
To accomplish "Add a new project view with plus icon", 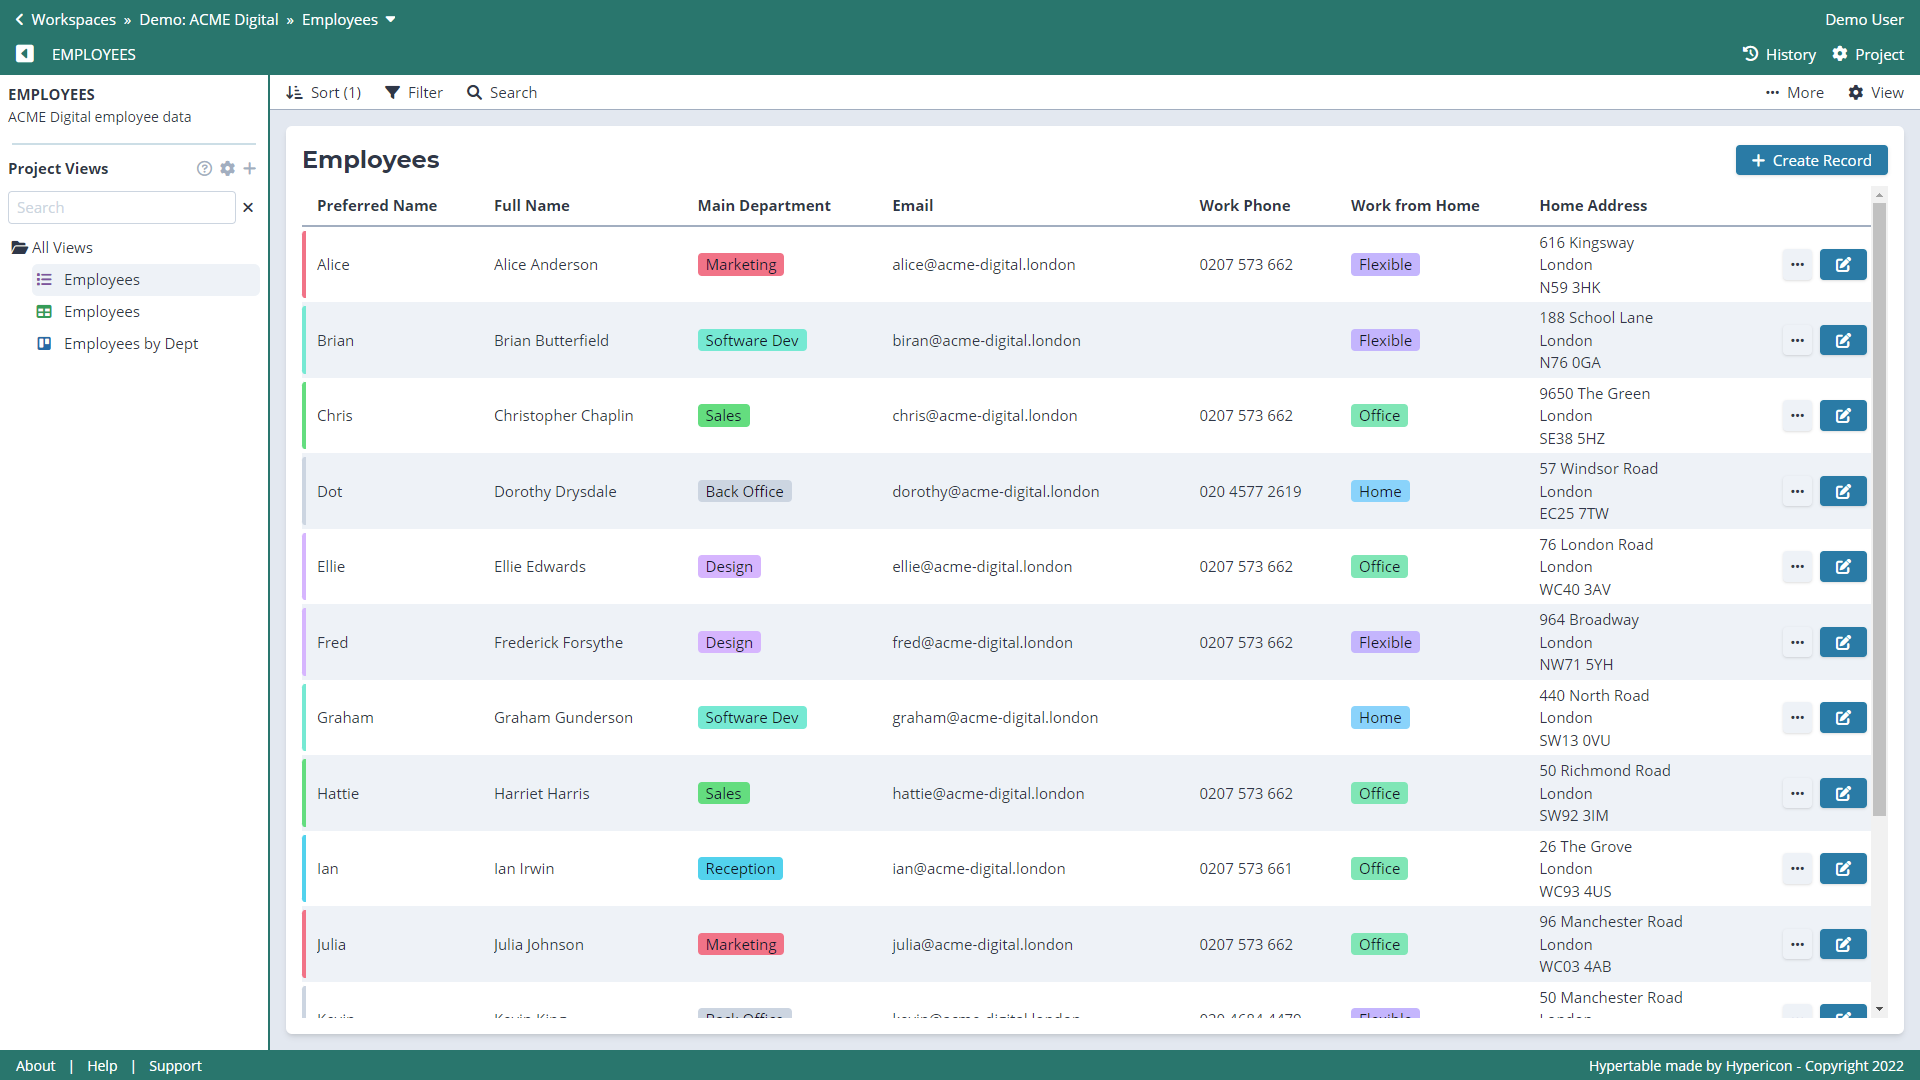I will [x=250, y=168].
